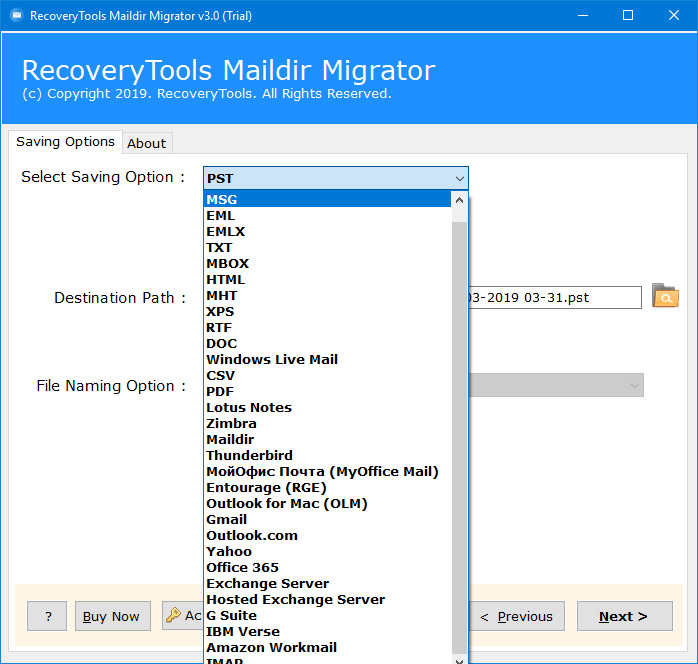The height and width of the screenshot is (664, 698).
Task: Select MBOX in the dropdown list
Action: [328, 263]
